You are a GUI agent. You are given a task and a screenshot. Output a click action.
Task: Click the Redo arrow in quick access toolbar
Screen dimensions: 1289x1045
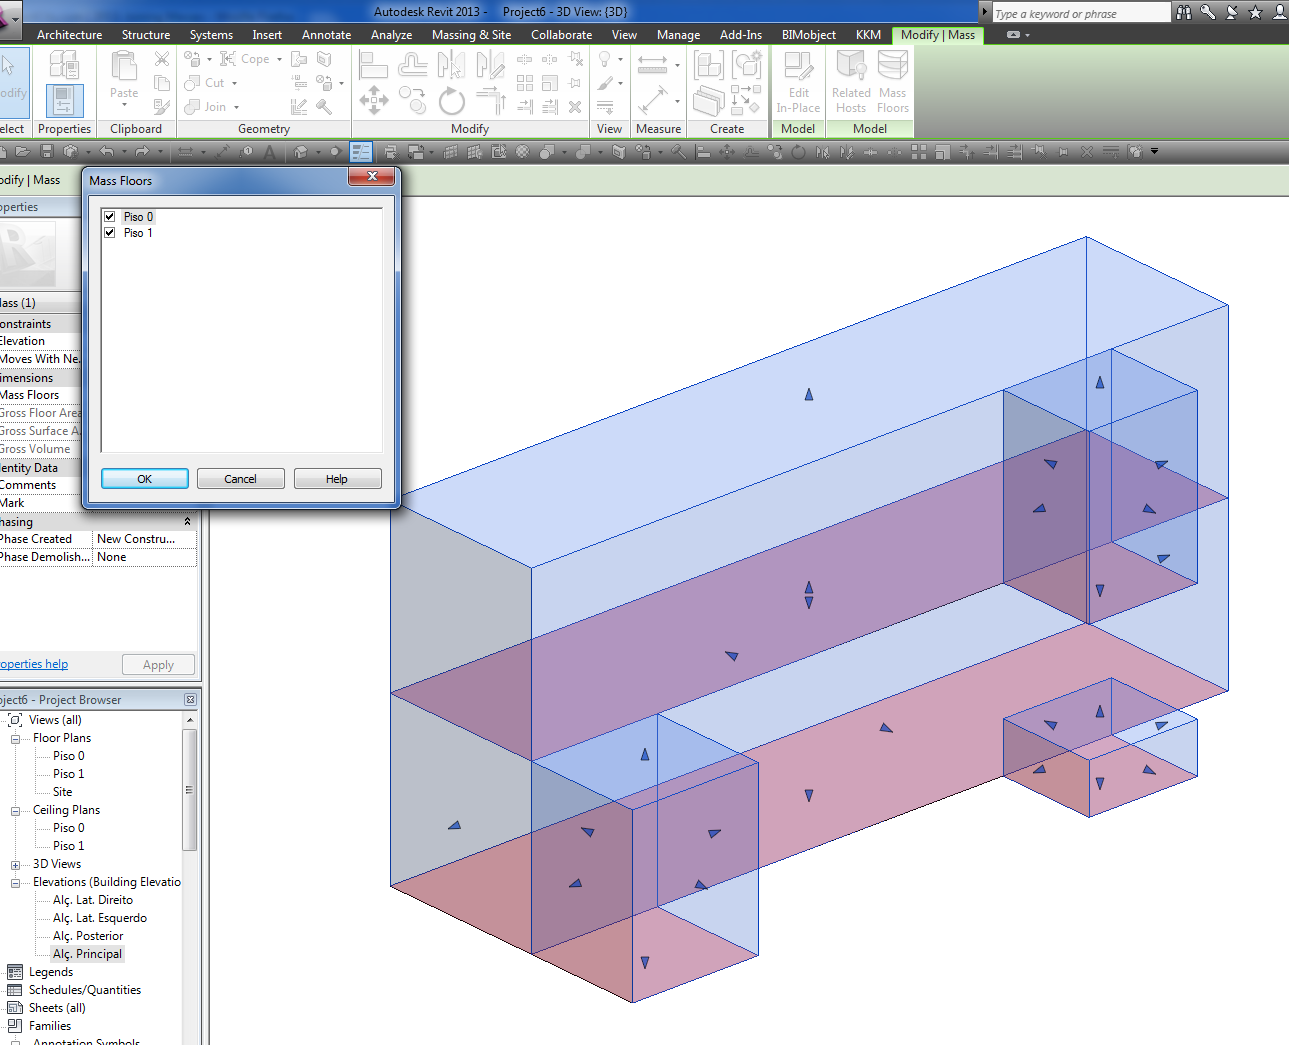[142, 152]
